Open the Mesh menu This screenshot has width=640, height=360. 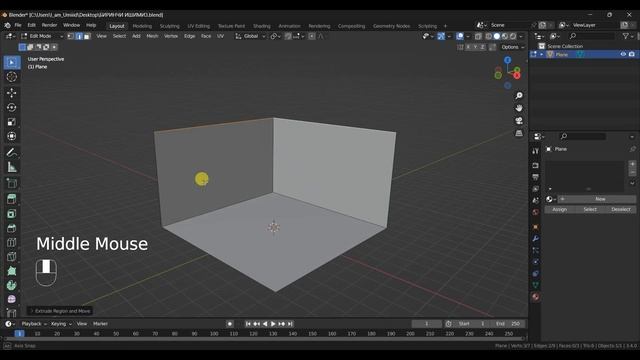point(152,36)
